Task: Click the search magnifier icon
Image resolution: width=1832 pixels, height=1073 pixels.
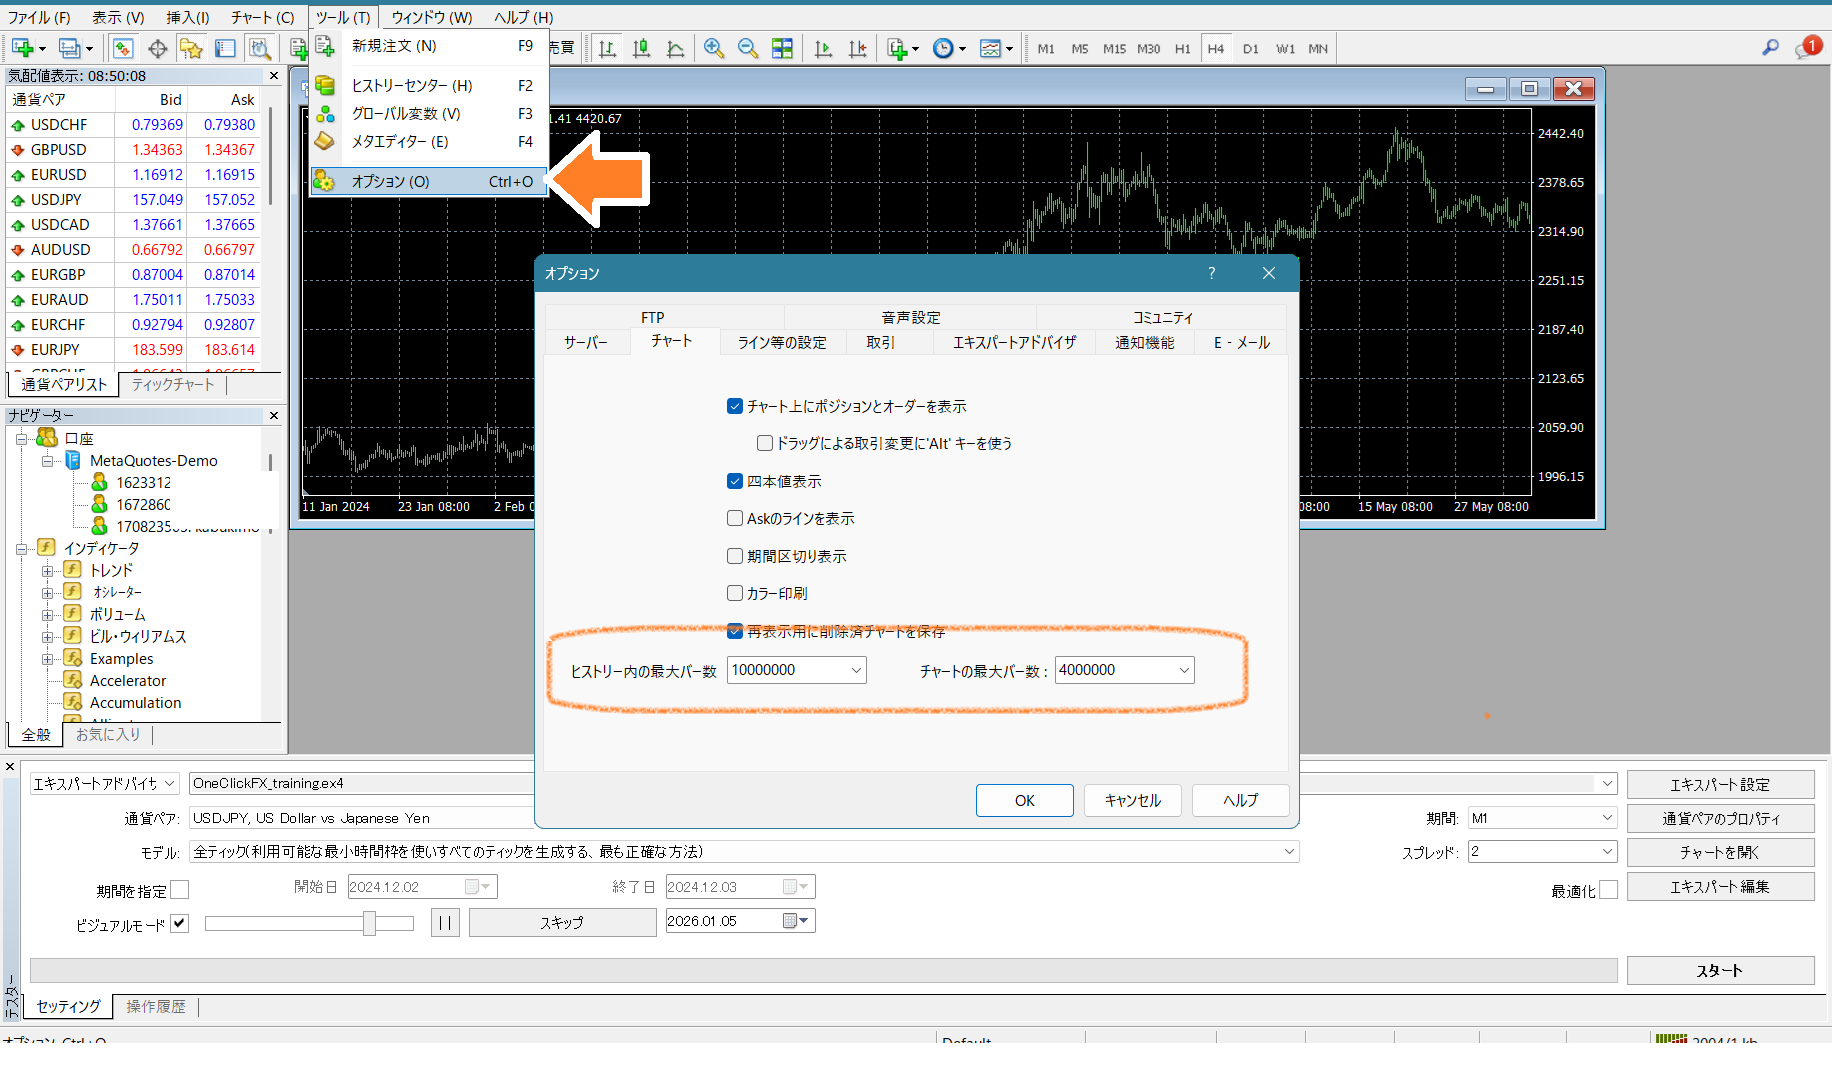Action: [1770, 47]
